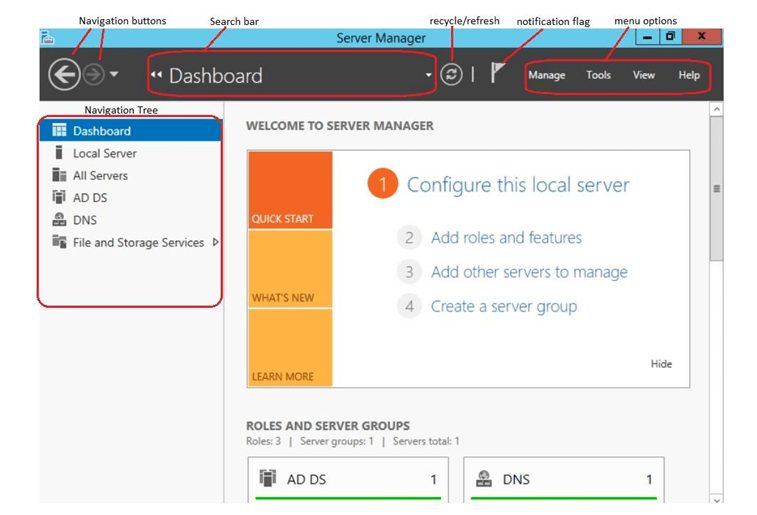Click the All Servers icon in sidebar
757x515 pixels.
tap(59, 175)
